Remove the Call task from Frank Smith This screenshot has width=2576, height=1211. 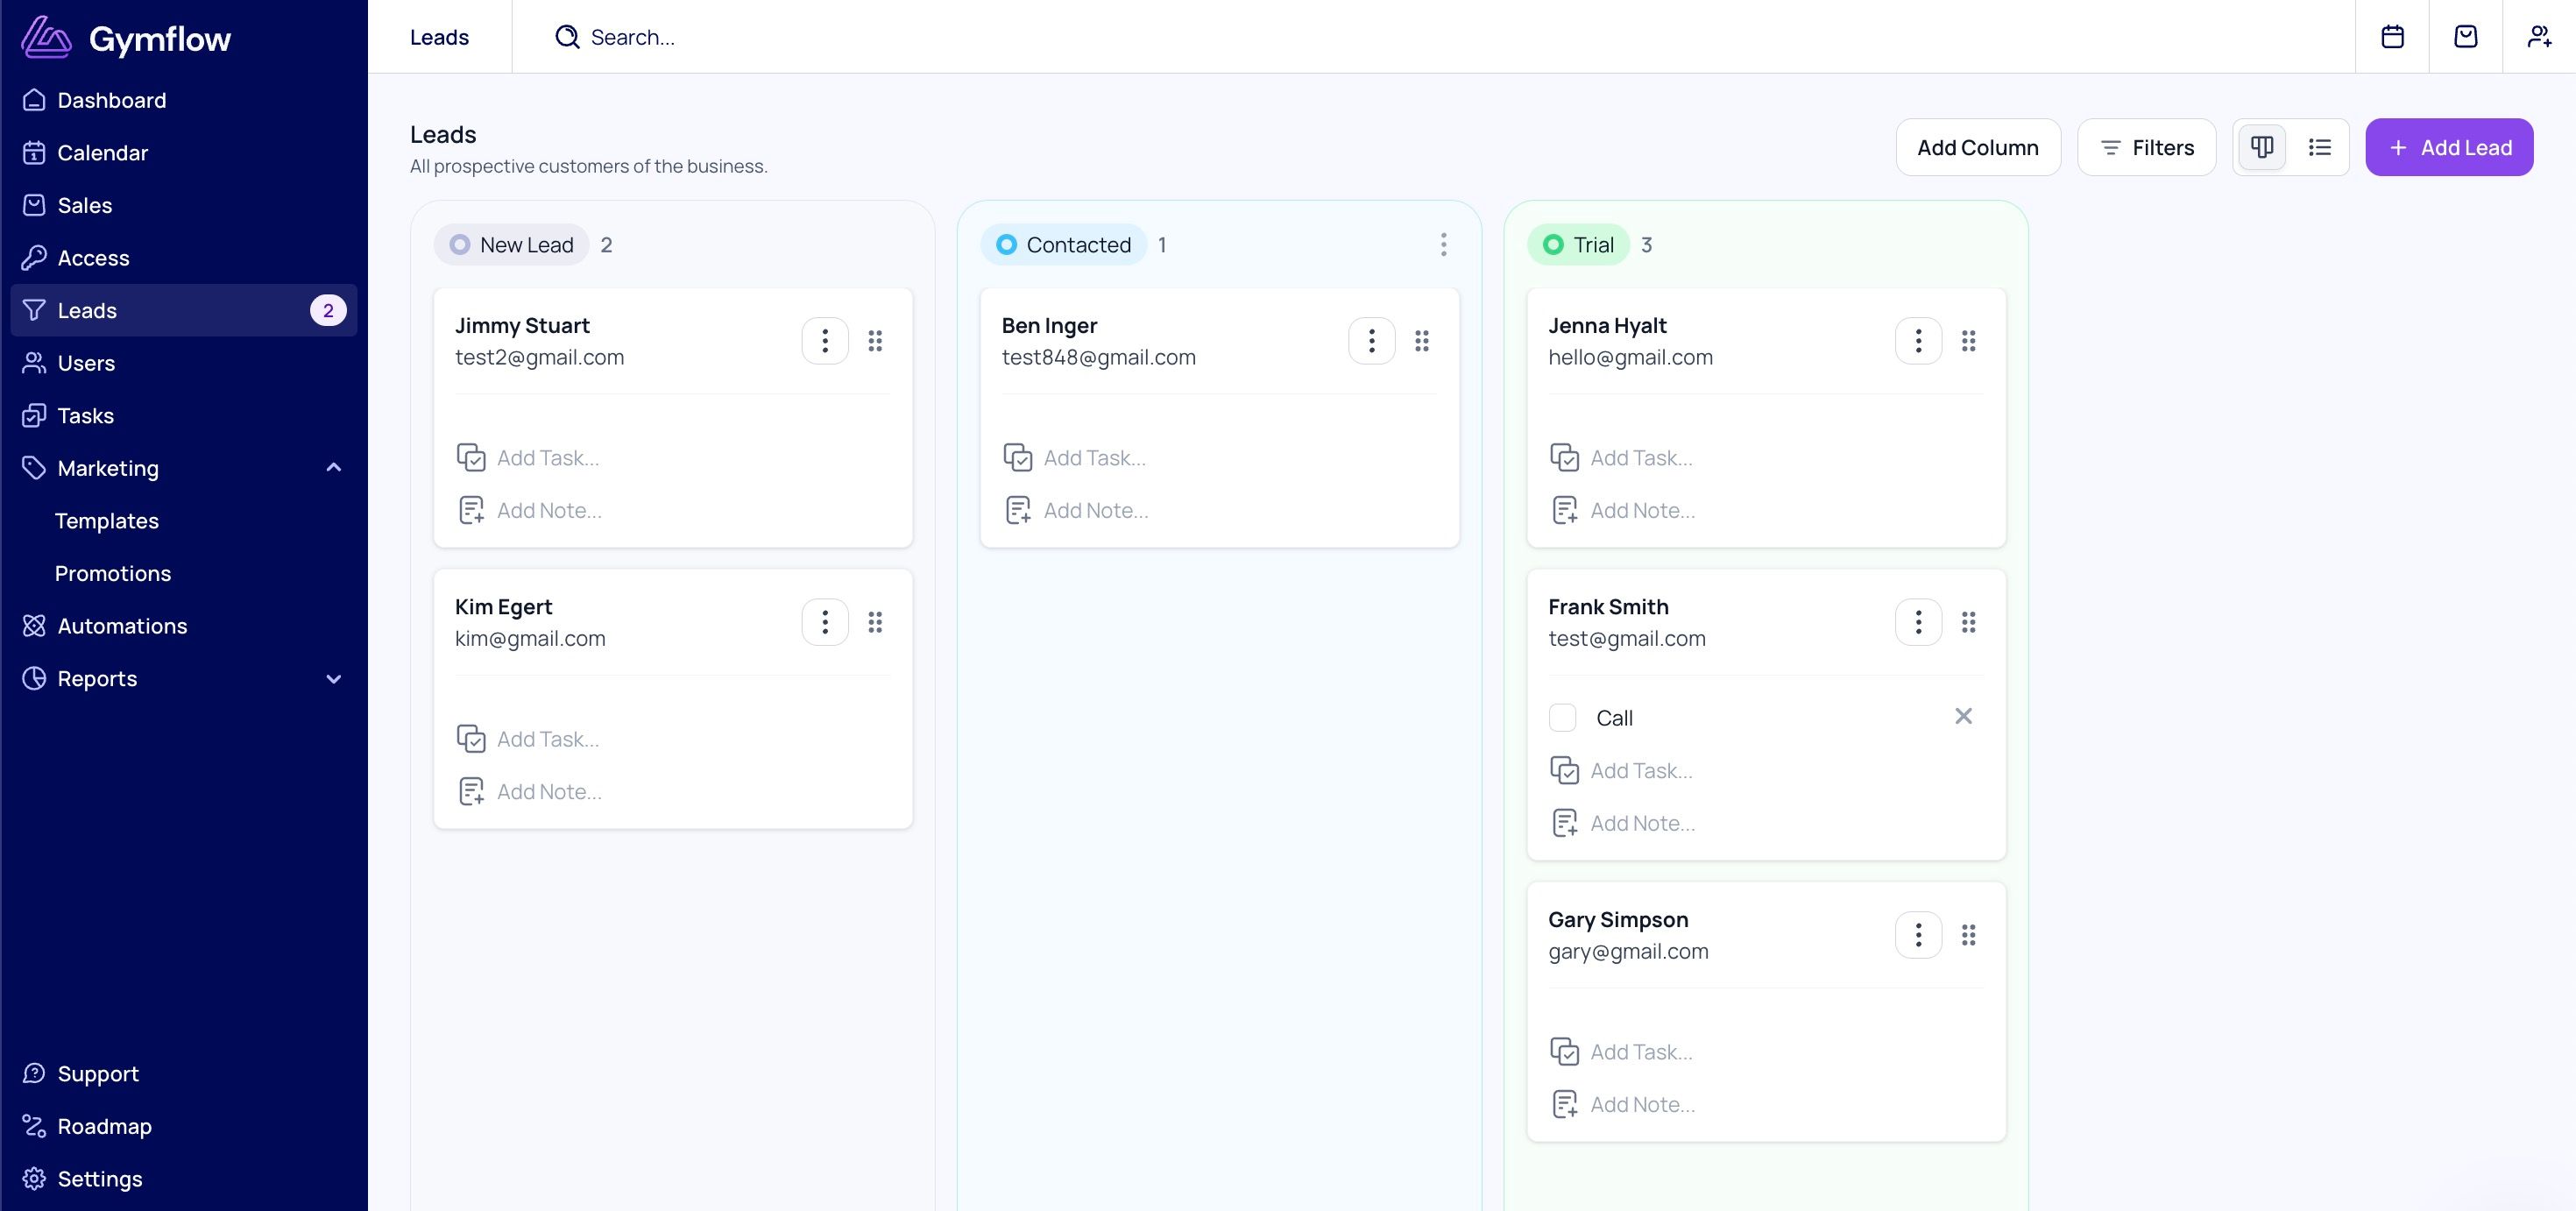pyautogui.click(x=1963, y=716)
